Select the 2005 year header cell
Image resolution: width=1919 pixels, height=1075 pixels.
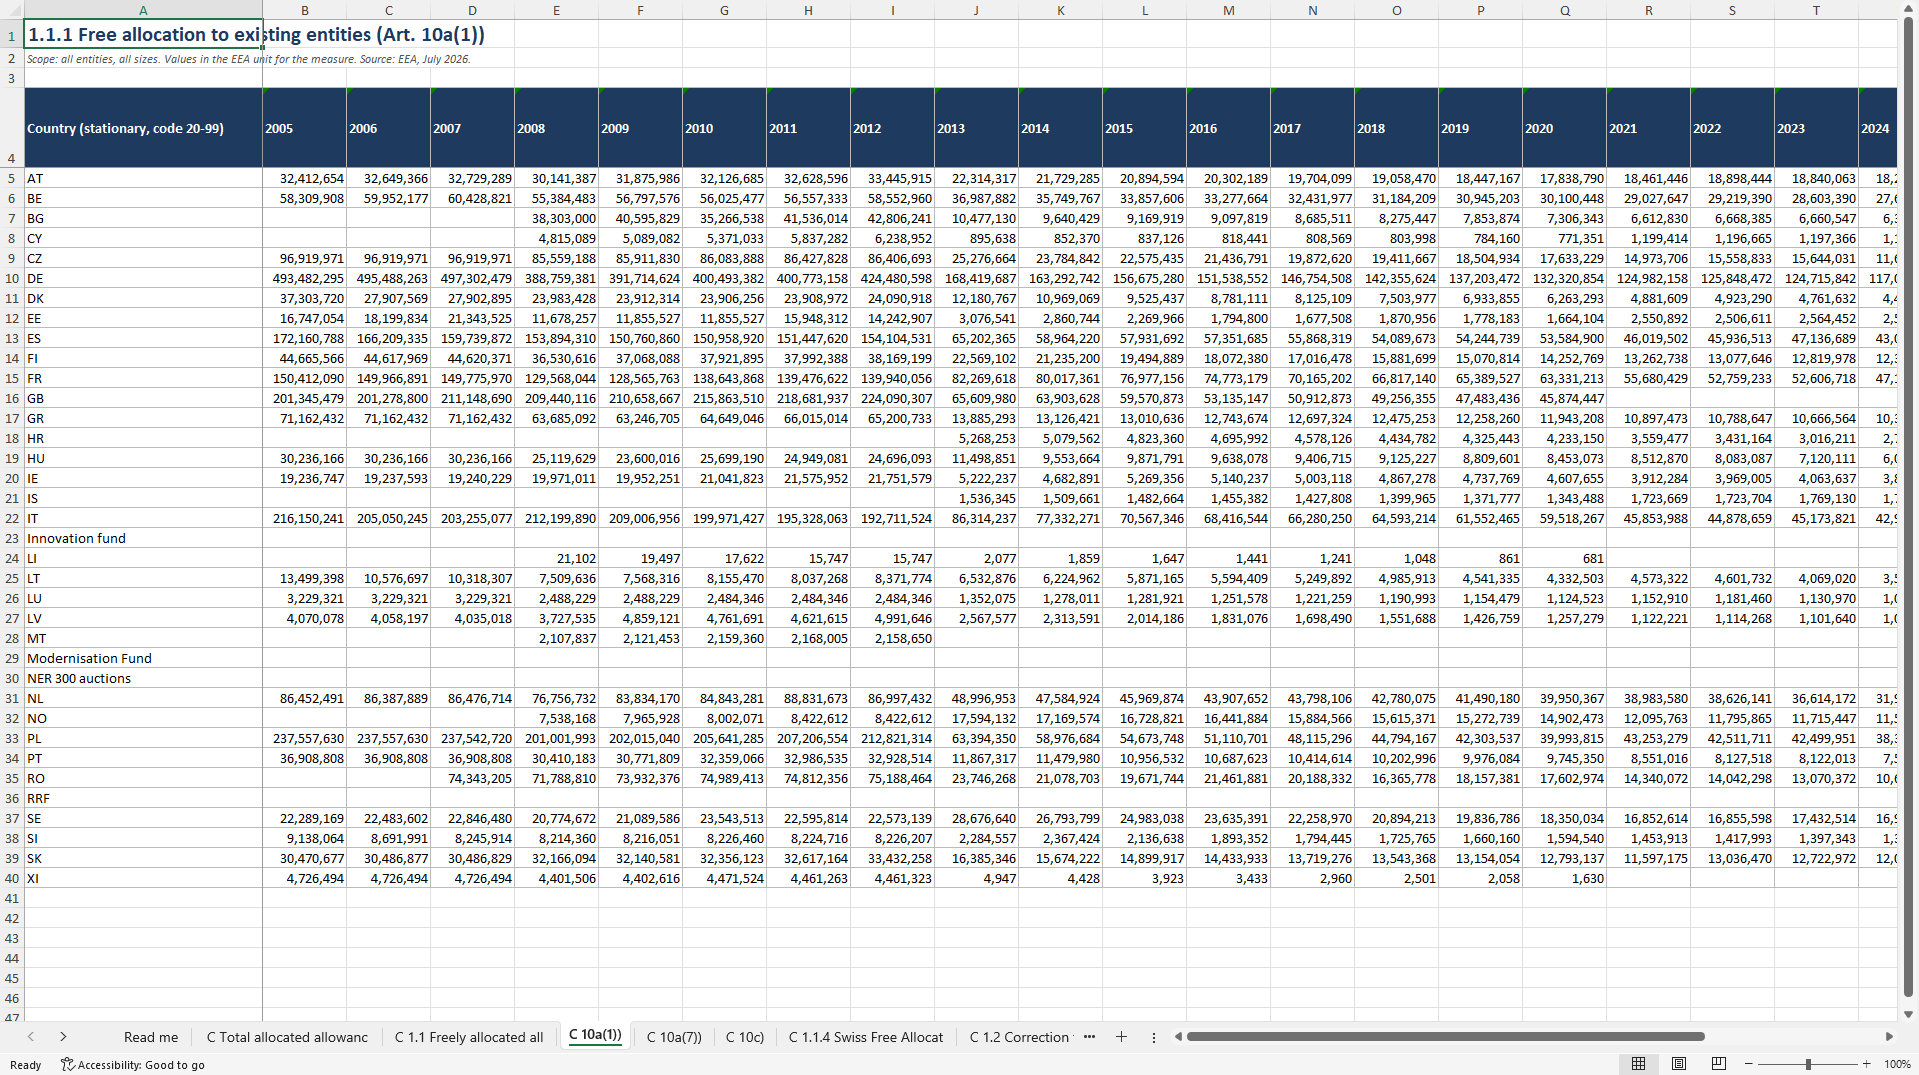pos(304,128)
